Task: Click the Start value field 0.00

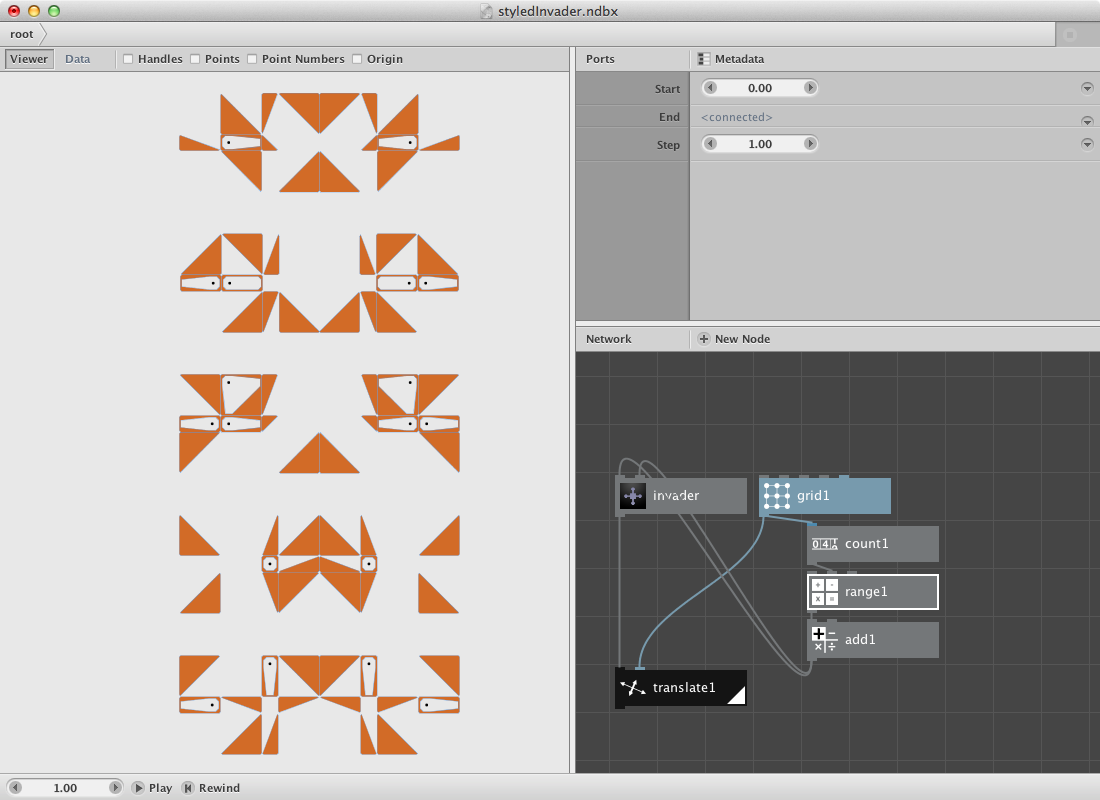Action: (x=760, y=88)
